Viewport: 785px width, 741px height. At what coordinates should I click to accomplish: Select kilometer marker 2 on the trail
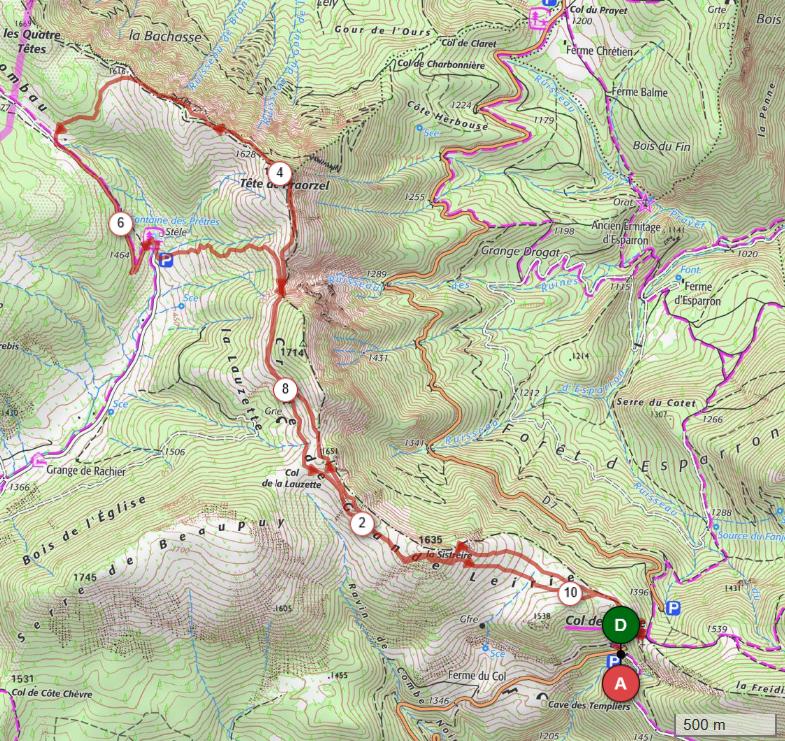click(x=362, y=524)
